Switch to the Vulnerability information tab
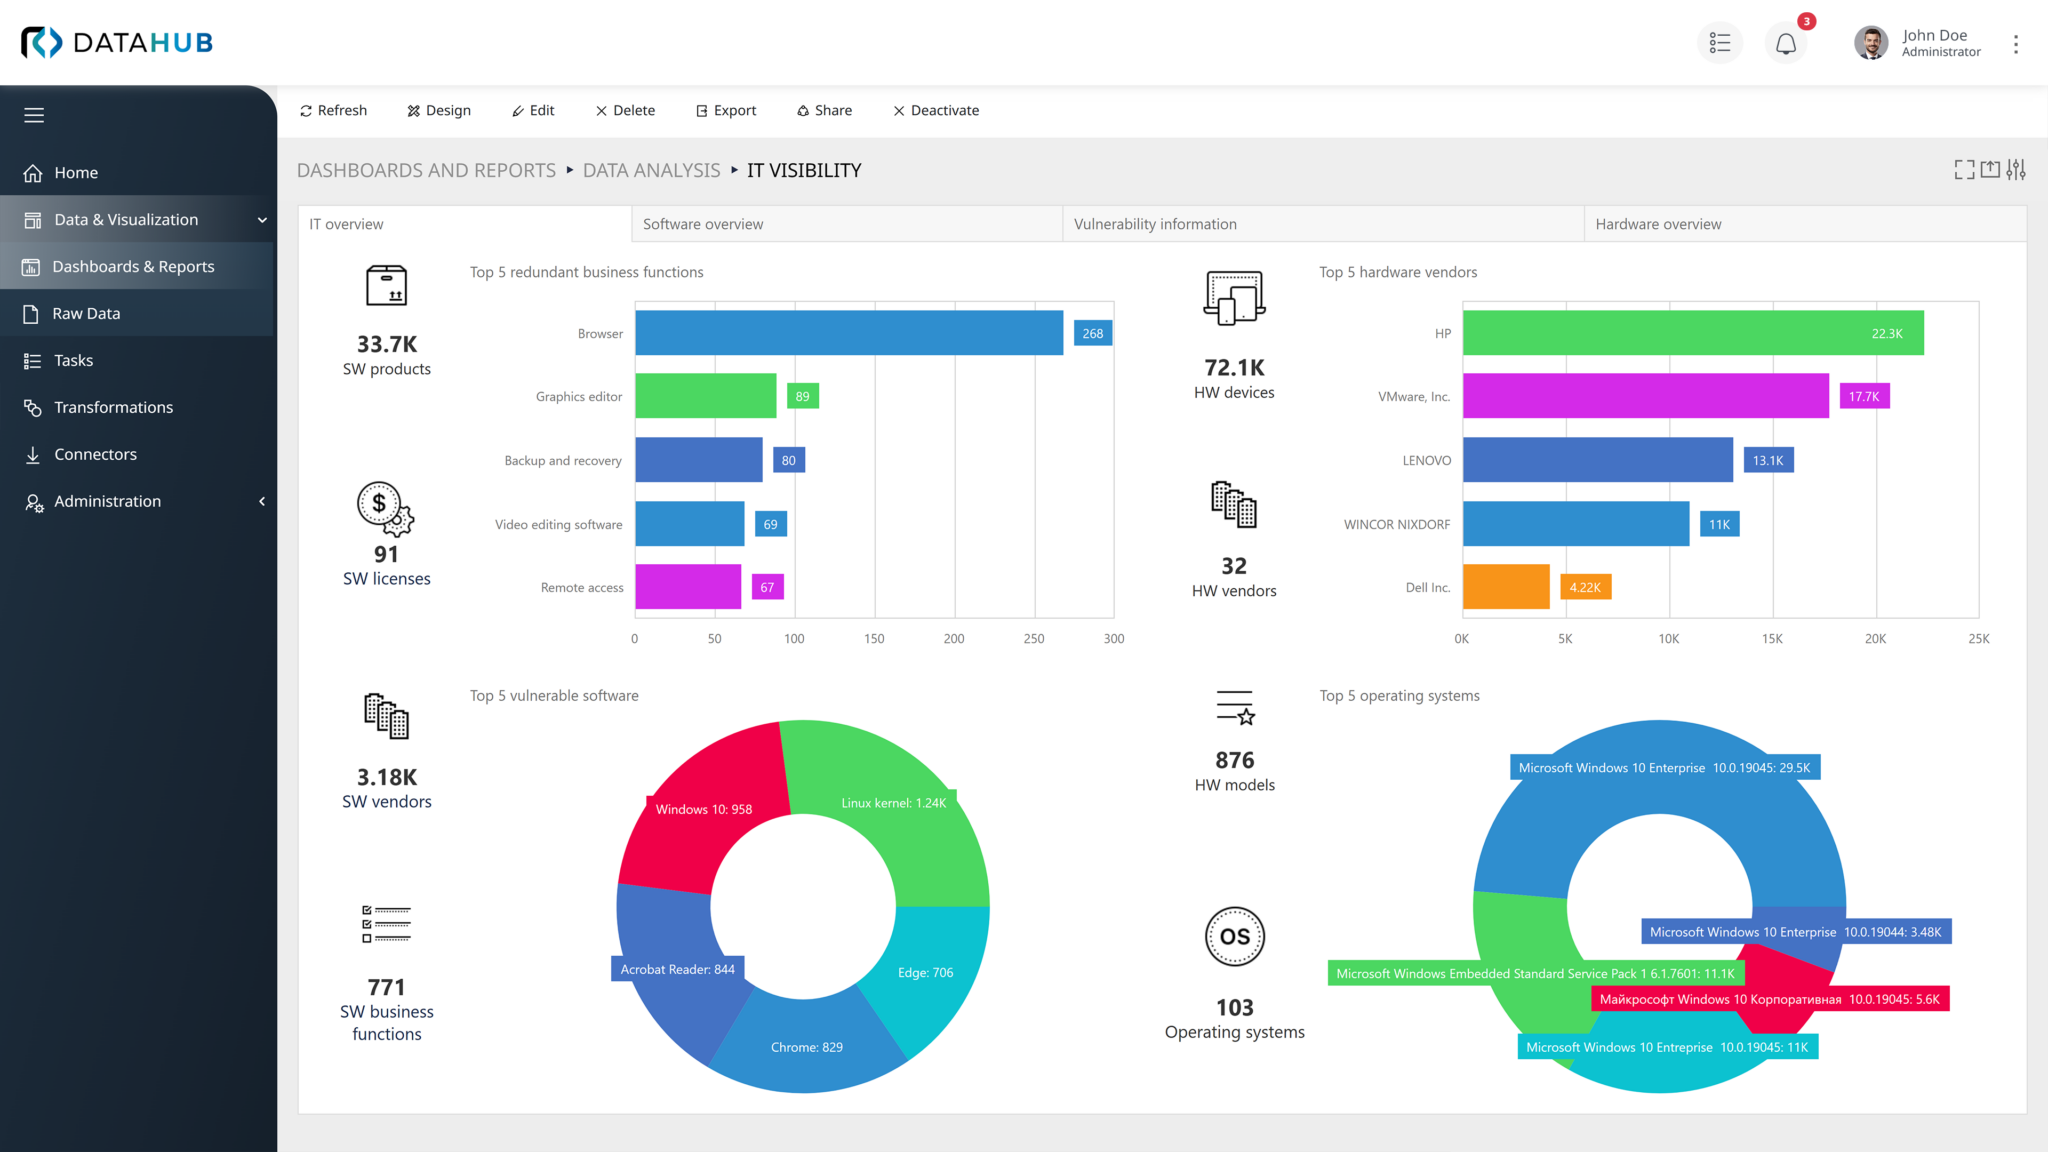2048x1152 pixels. 1323,224
